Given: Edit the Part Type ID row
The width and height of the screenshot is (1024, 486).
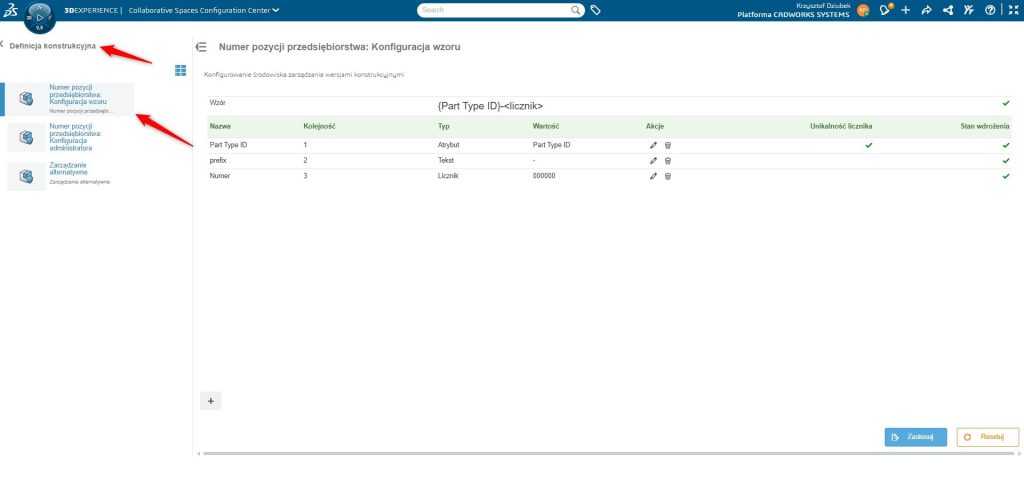Looking at the screenshot, I should 653,145.
